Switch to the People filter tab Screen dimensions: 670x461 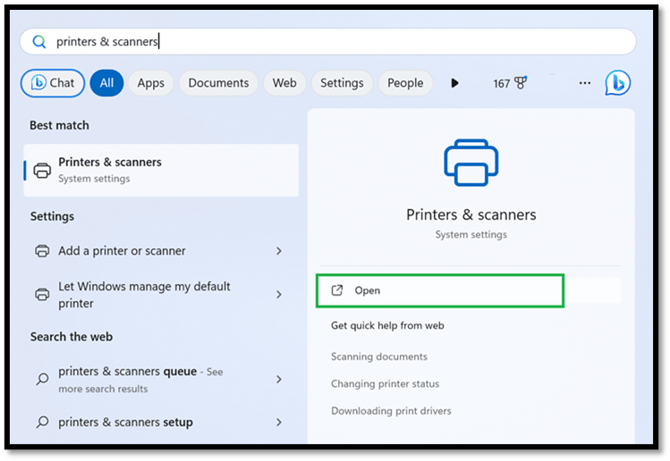405,83
